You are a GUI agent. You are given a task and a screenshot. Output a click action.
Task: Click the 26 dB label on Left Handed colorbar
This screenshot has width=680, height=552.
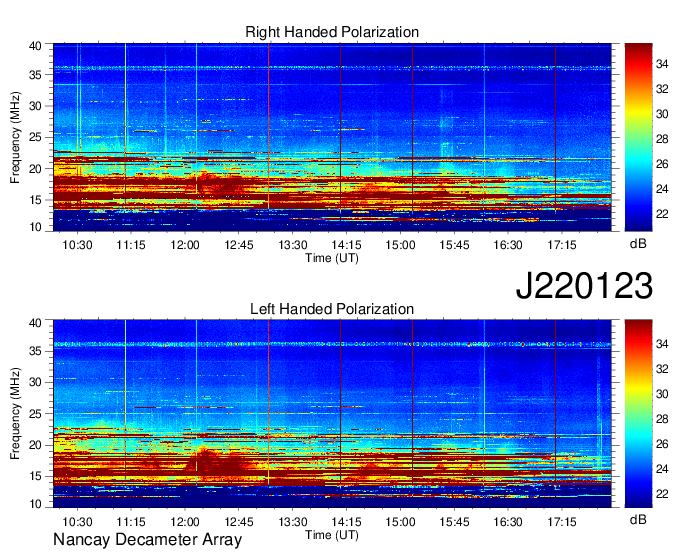pyautogui.click(x=662, y=444)
